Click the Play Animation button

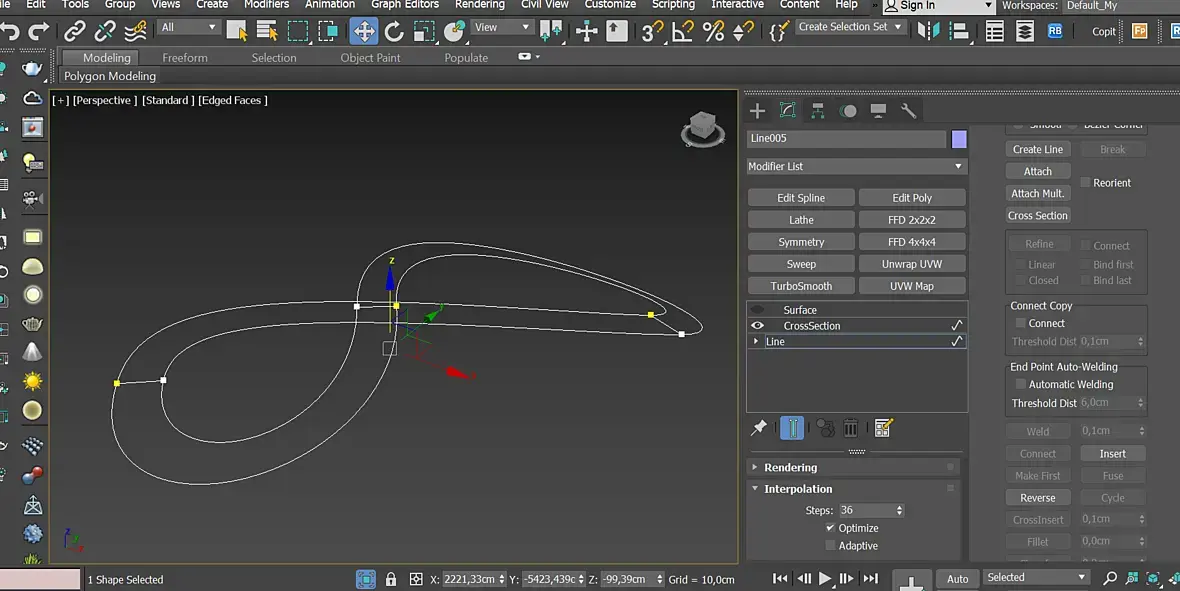[x=825, y=578]
